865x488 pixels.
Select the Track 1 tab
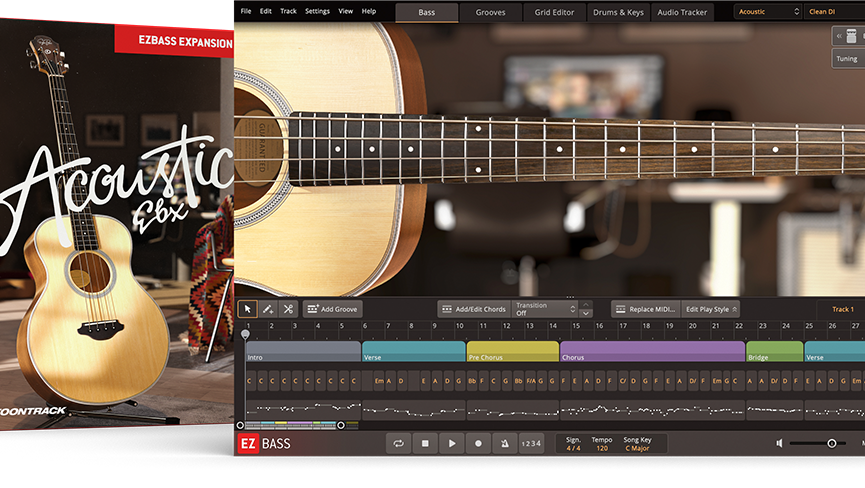tap(842, 309)
